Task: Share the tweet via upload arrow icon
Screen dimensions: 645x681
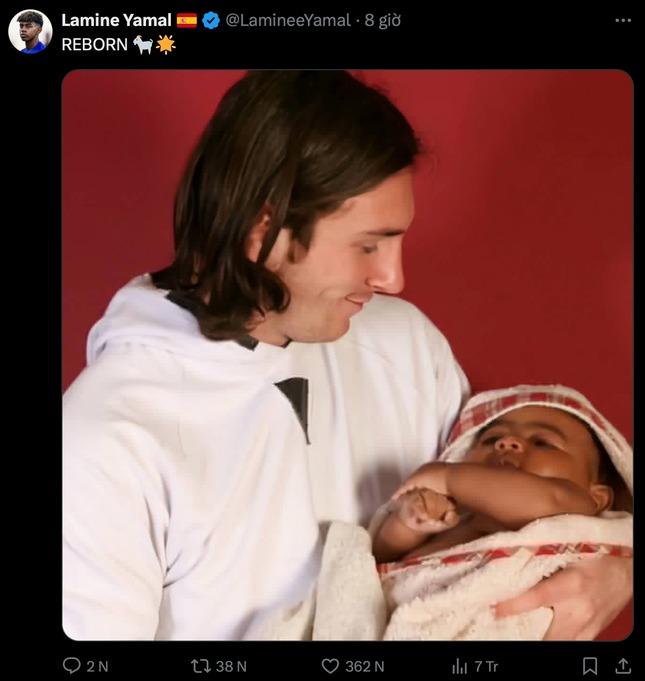Action: [x=622, y=665]
